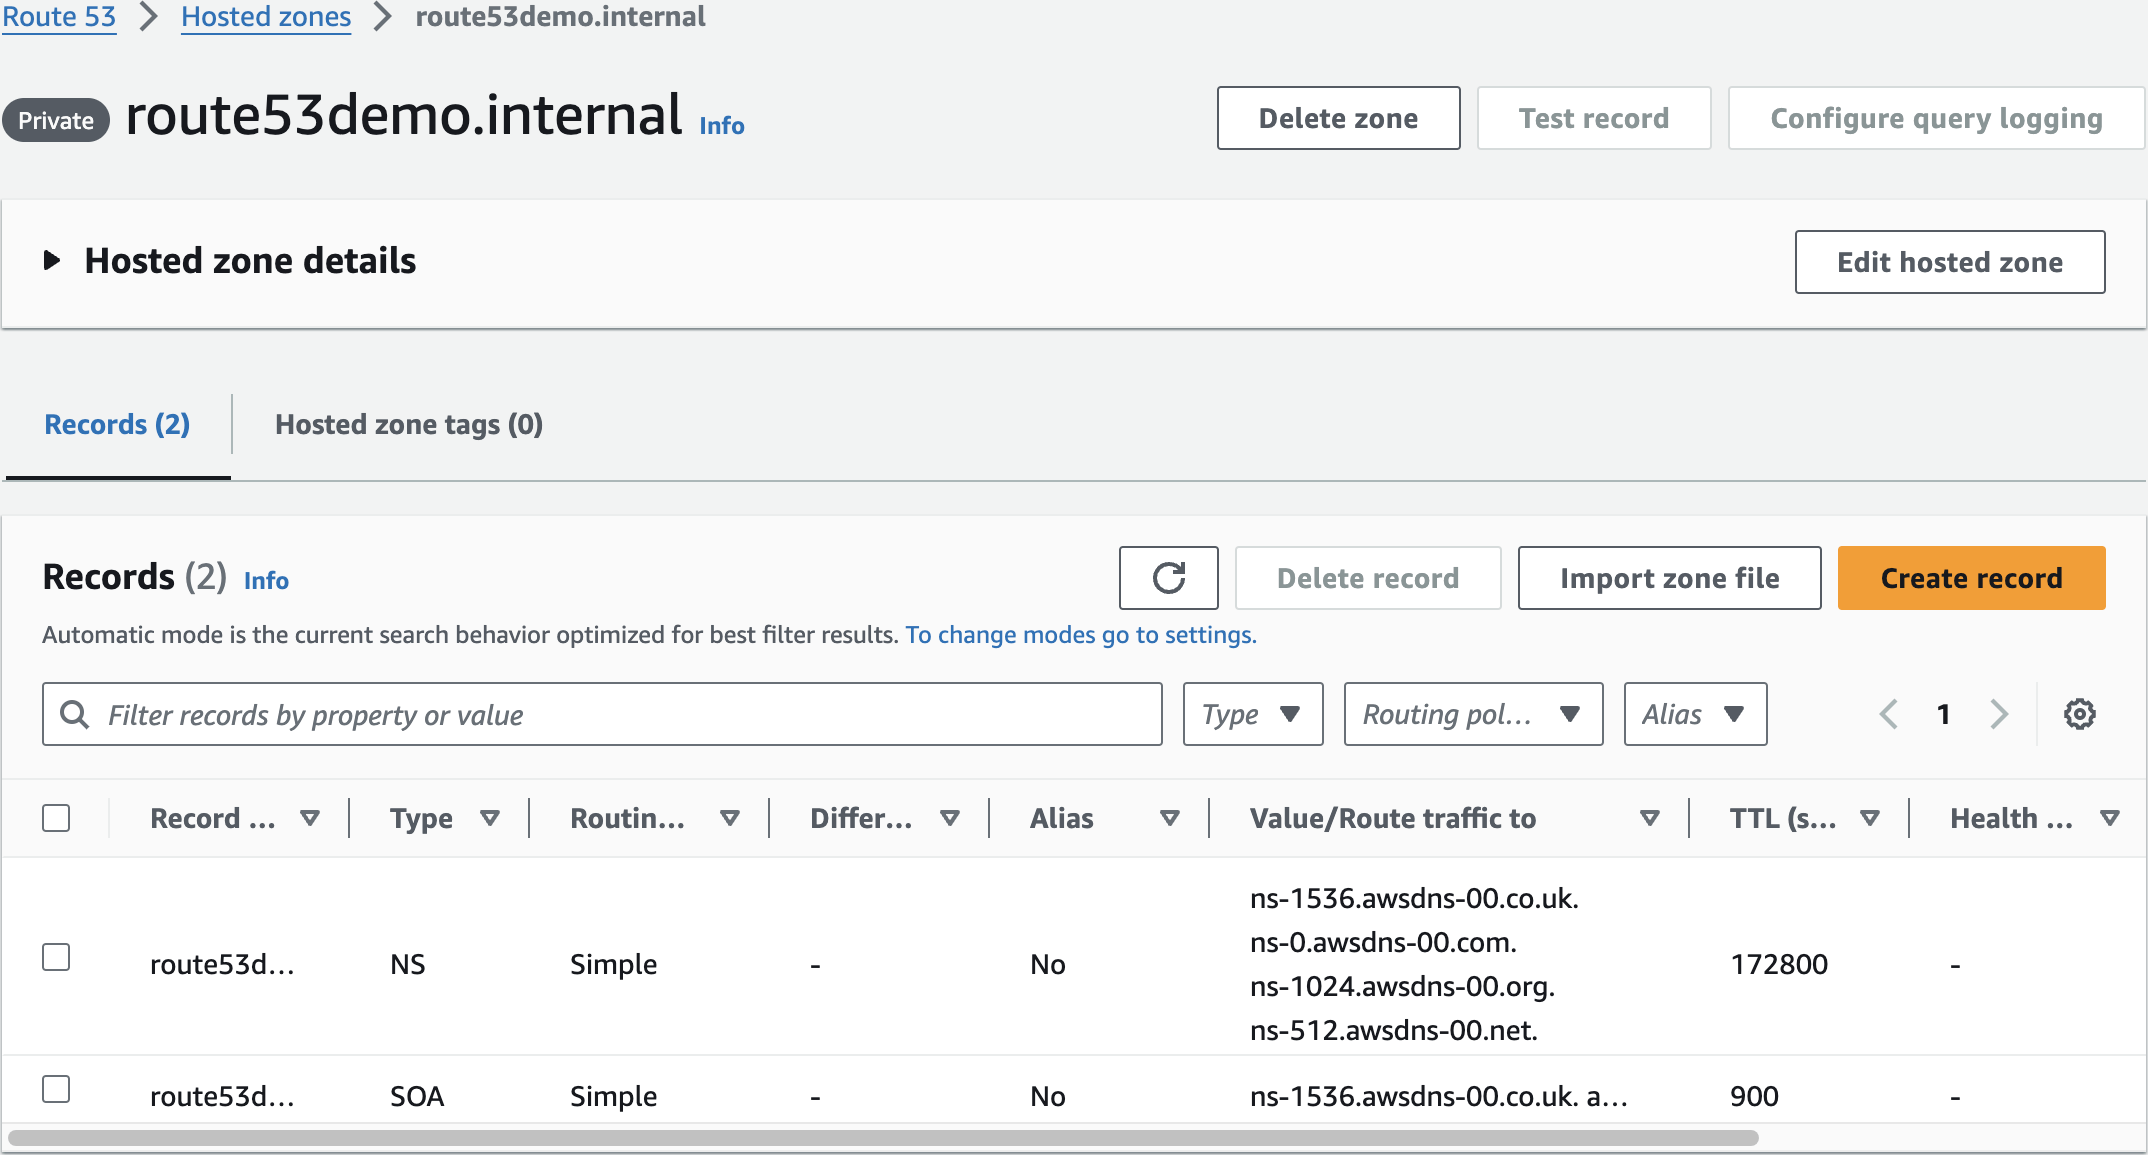The height and width of the screenshot is (1155, 2148).
Task: Sort by Record name column arrow
Action: 310,818
